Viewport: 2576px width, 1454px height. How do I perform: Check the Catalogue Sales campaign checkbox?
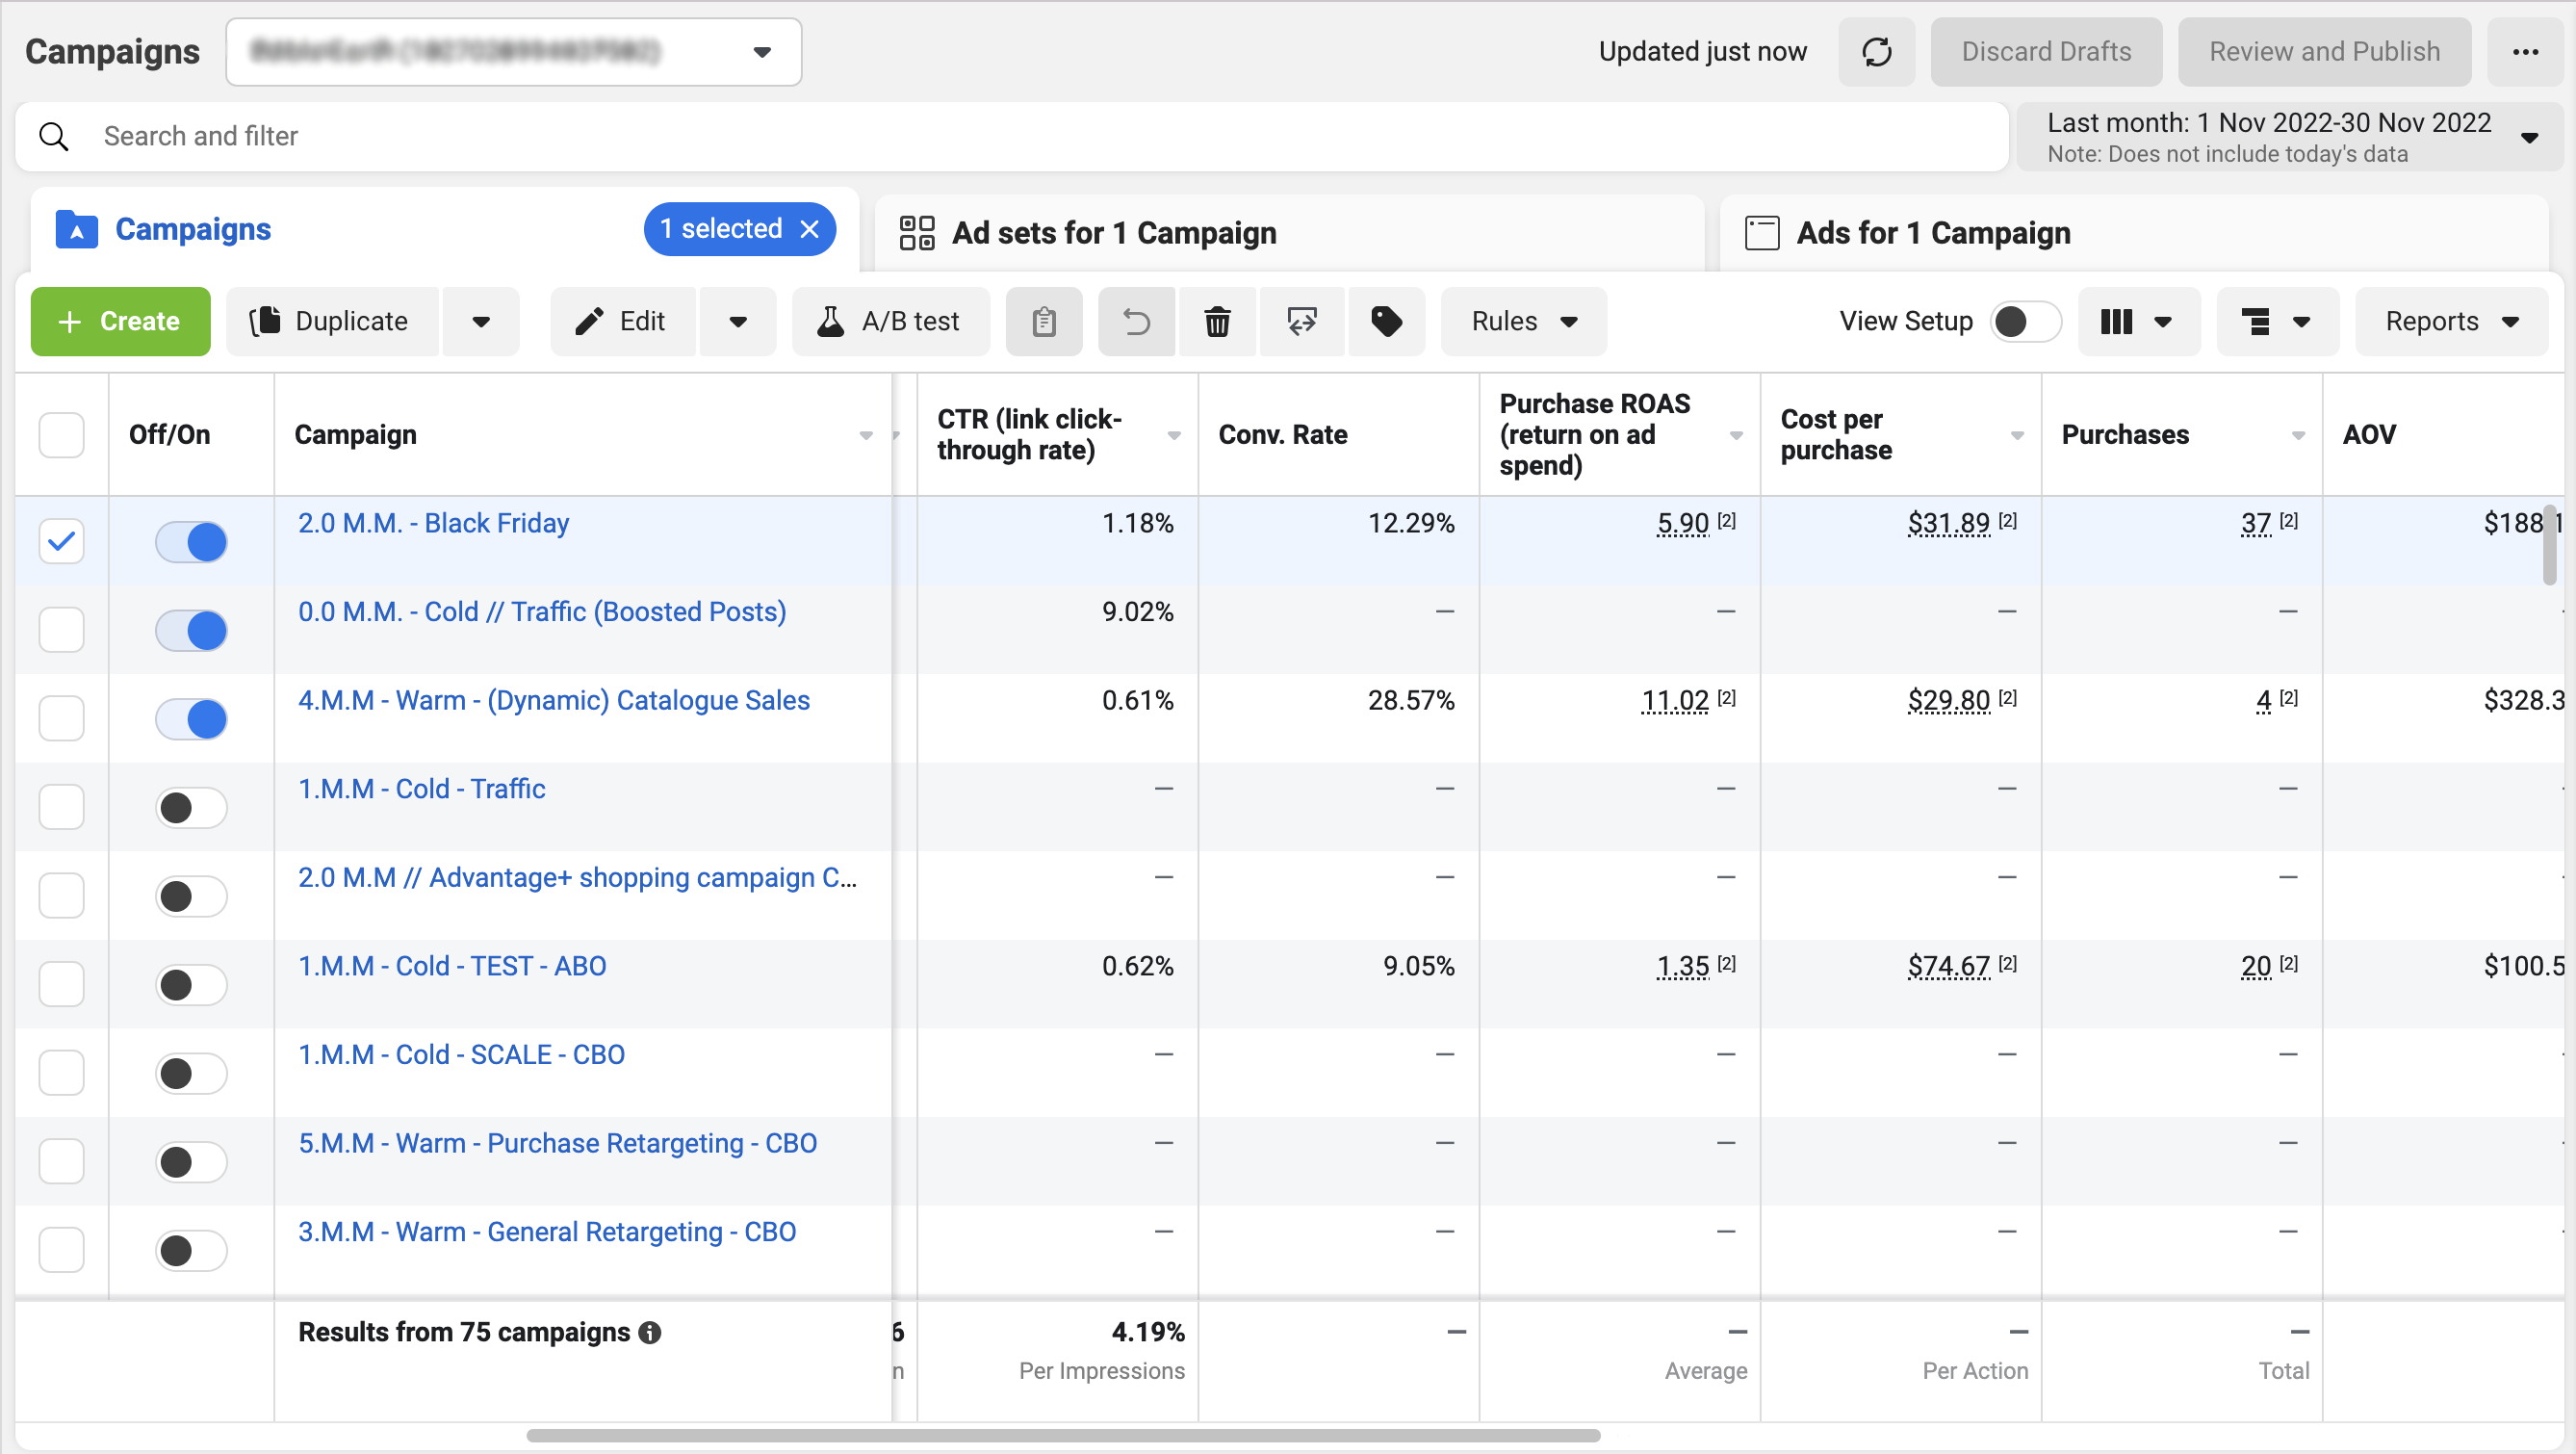coord(62,719)
